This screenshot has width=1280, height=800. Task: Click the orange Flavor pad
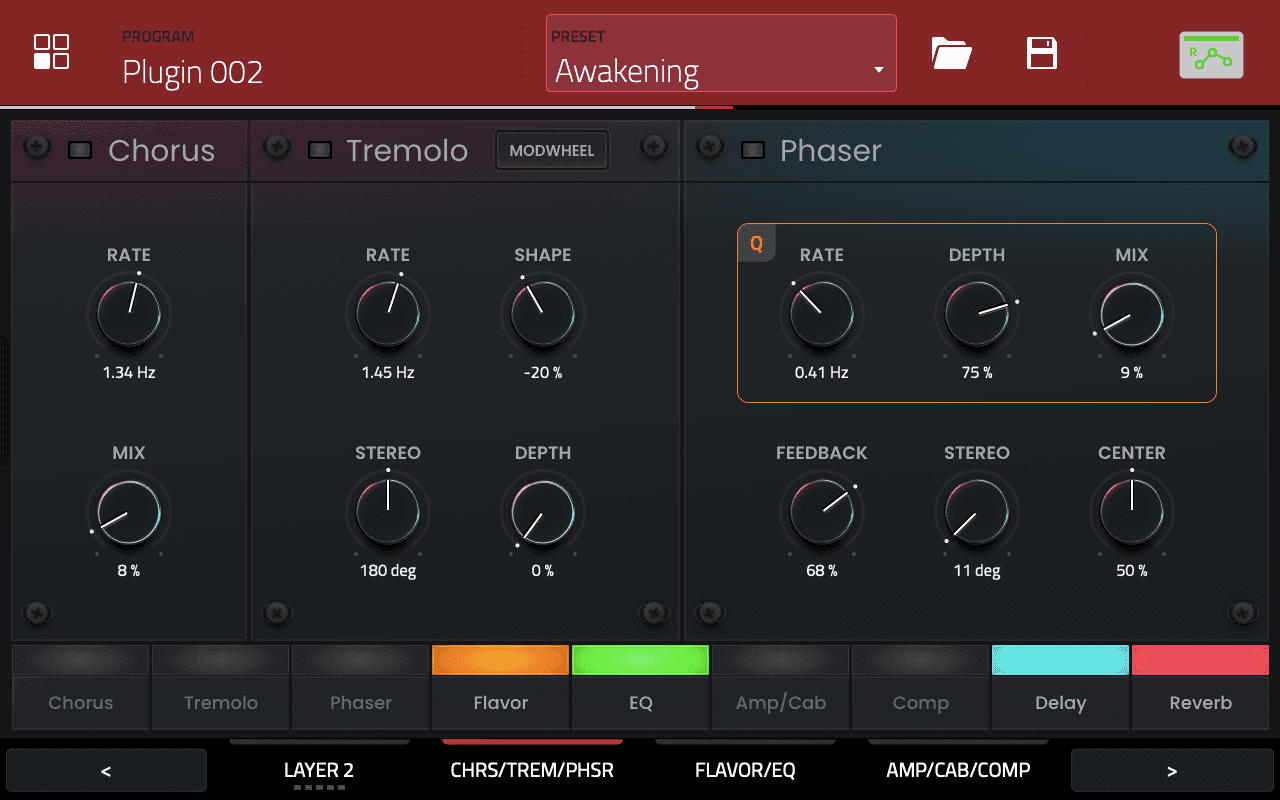point(500,661)
